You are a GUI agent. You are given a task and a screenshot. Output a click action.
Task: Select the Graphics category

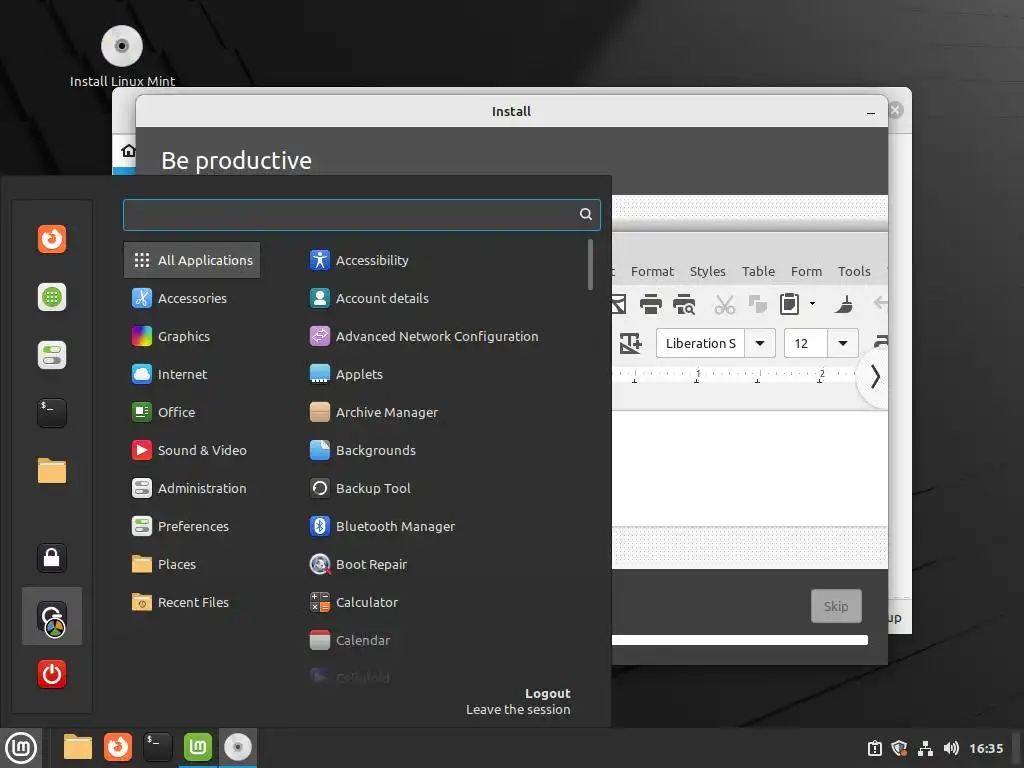click(x=171, y=336)
